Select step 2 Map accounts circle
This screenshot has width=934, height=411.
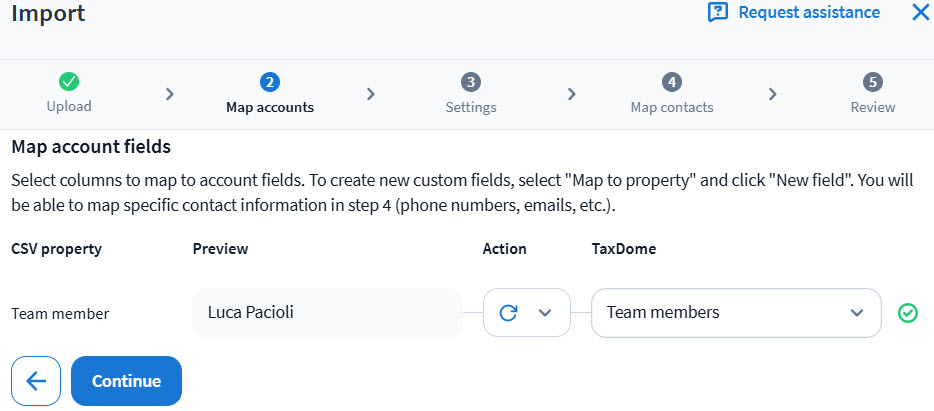coord(269,82)
